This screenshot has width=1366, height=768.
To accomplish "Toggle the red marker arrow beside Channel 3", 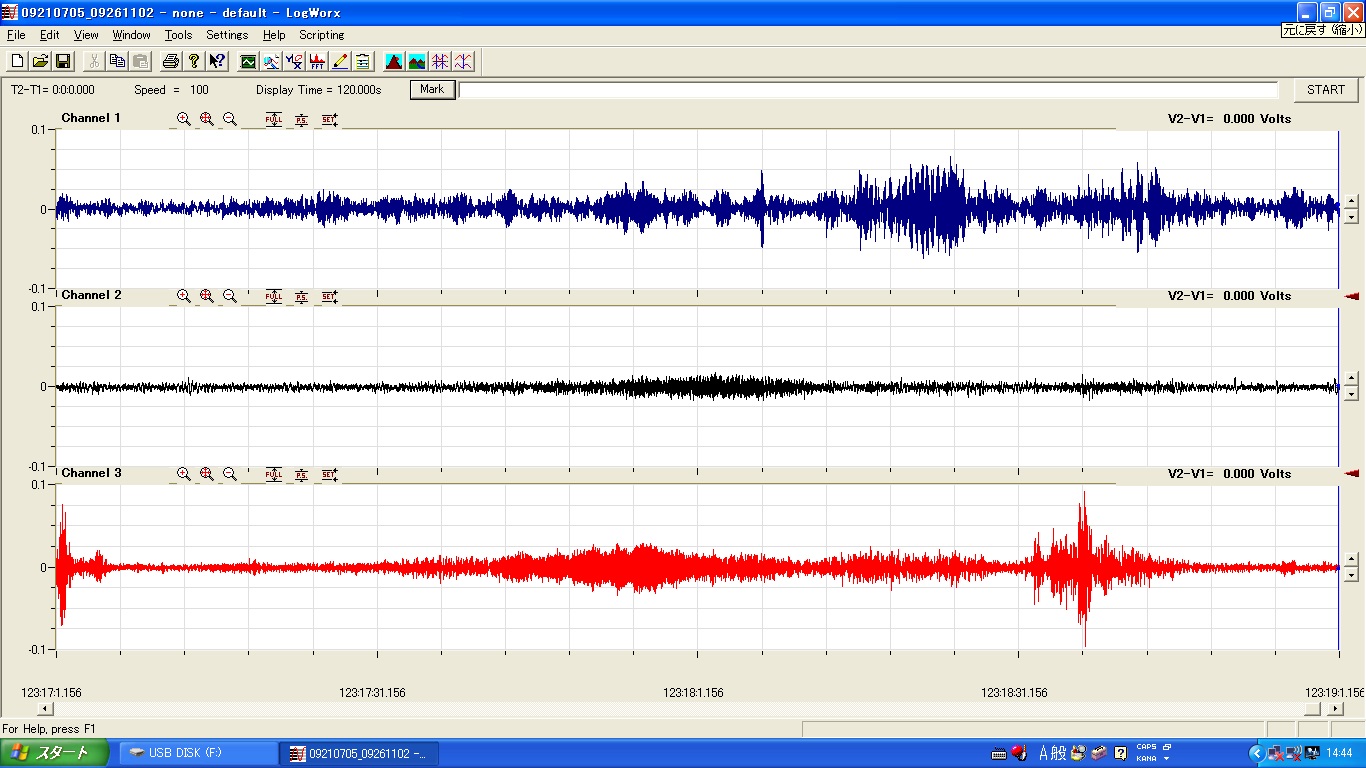I will [1352, 474].
